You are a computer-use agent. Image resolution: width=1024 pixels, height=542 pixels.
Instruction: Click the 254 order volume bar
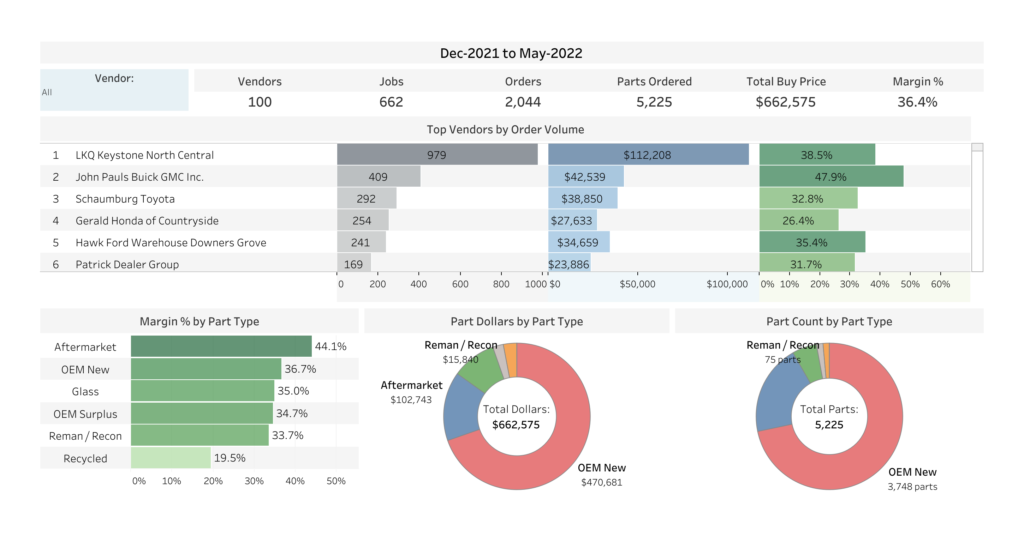pyautogui.click(x=363, y=220)
